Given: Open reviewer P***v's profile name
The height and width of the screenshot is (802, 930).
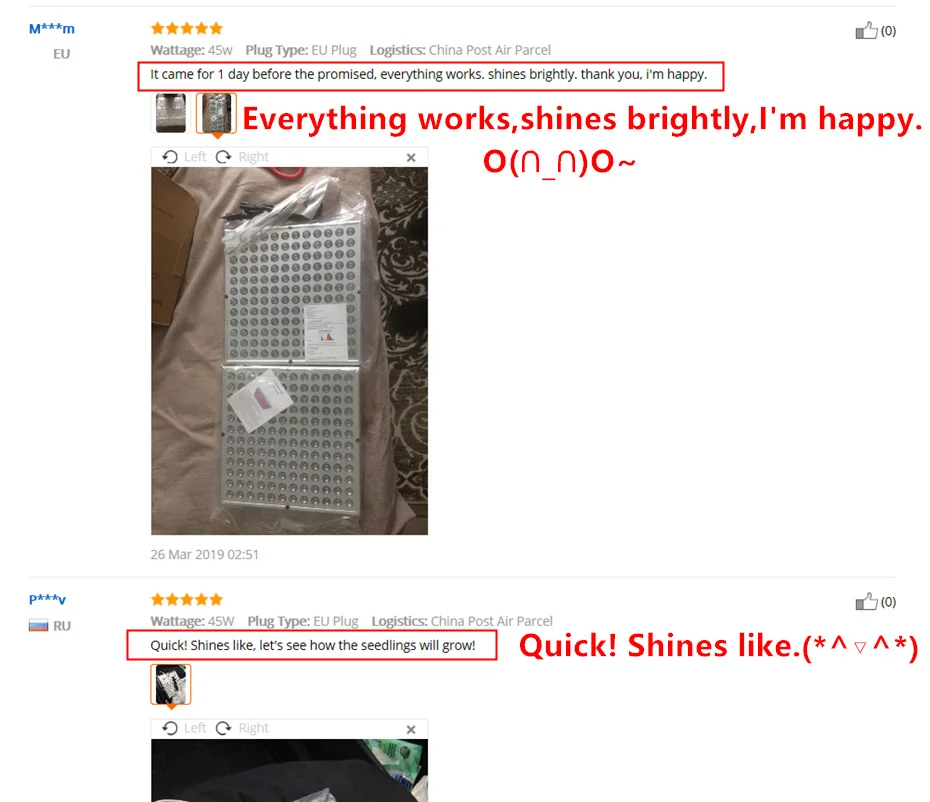Looking at the screenshot, I should pyautogui.click(x=47, y=599).
